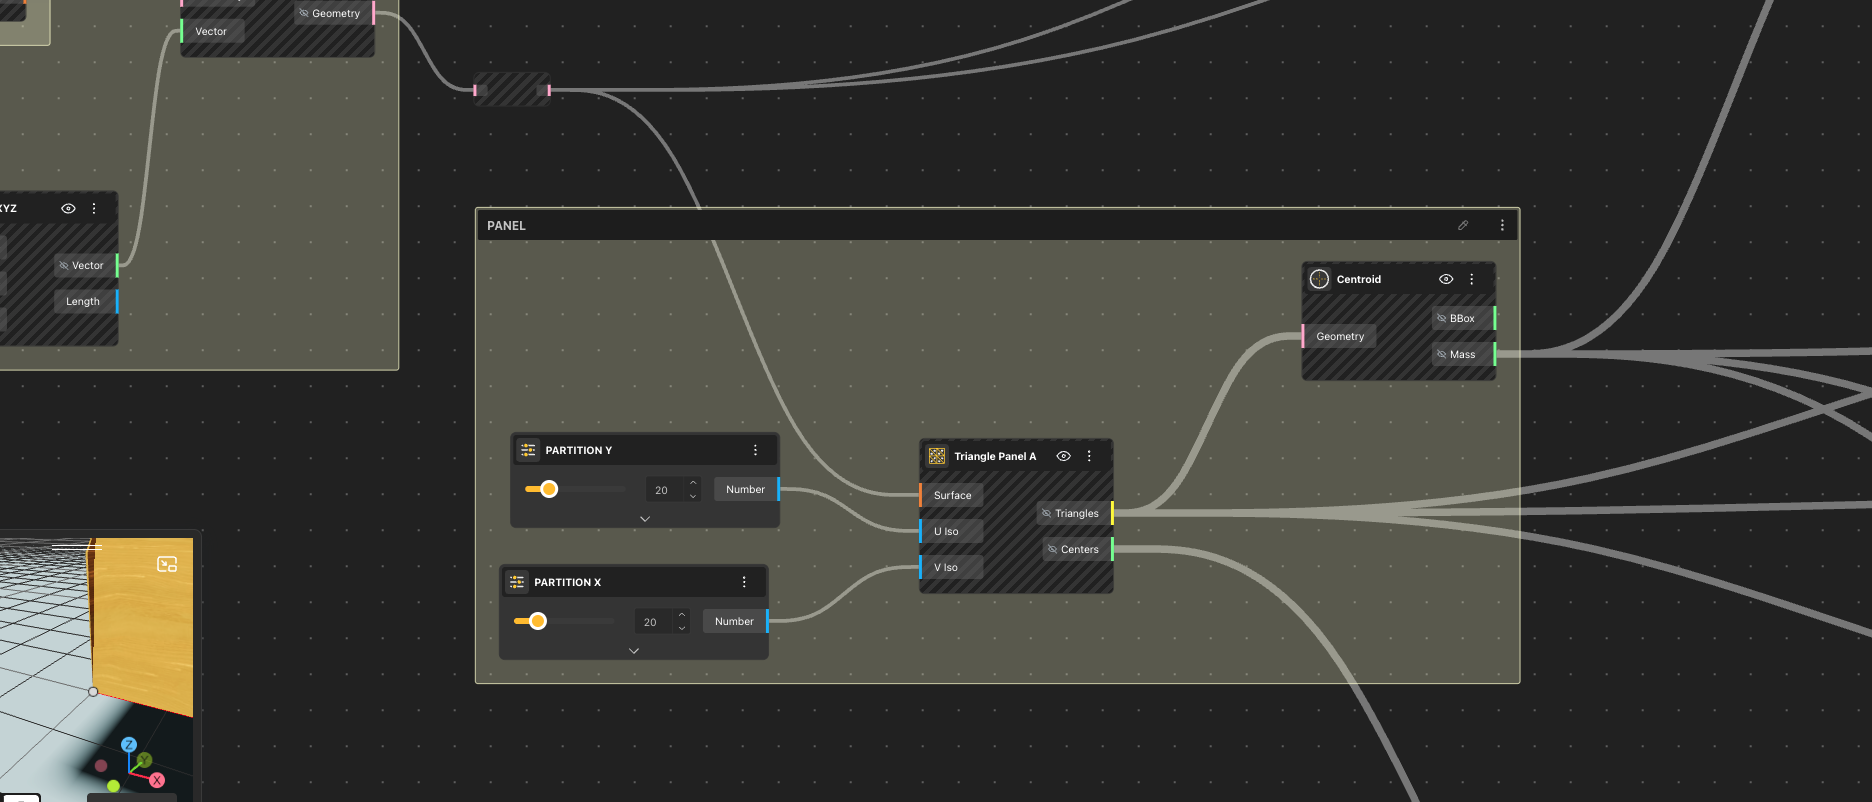Click the PARTITION X sliders icon

pos(517,582)
